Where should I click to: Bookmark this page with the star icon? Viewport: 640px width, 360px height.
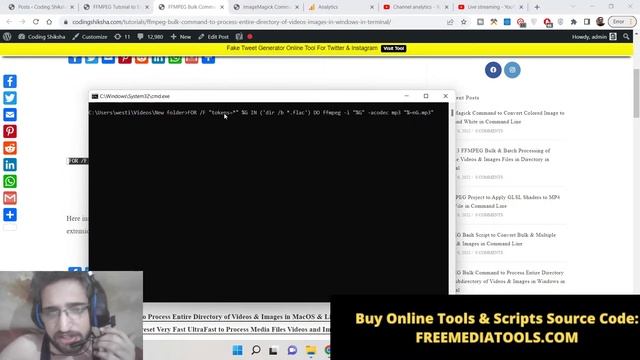pos(464,22)
